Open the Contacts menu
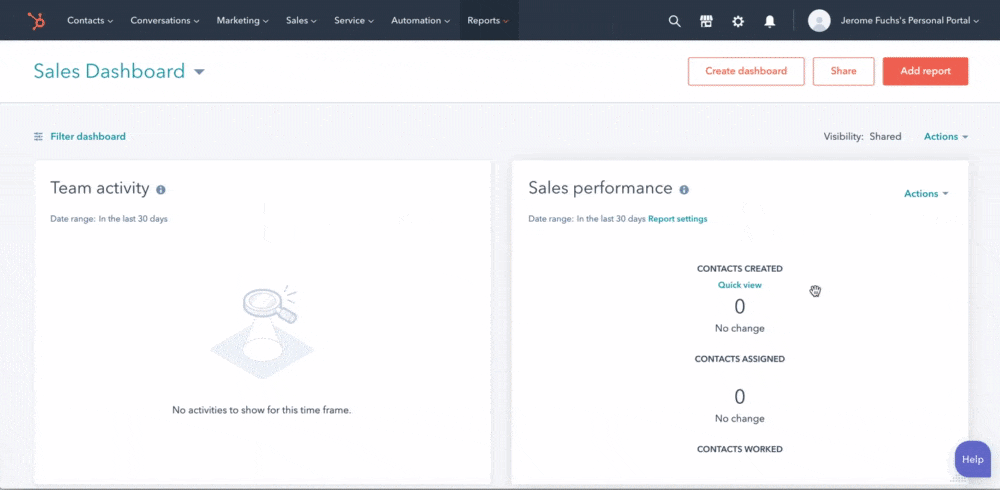1000x490 pixels. 89,20
